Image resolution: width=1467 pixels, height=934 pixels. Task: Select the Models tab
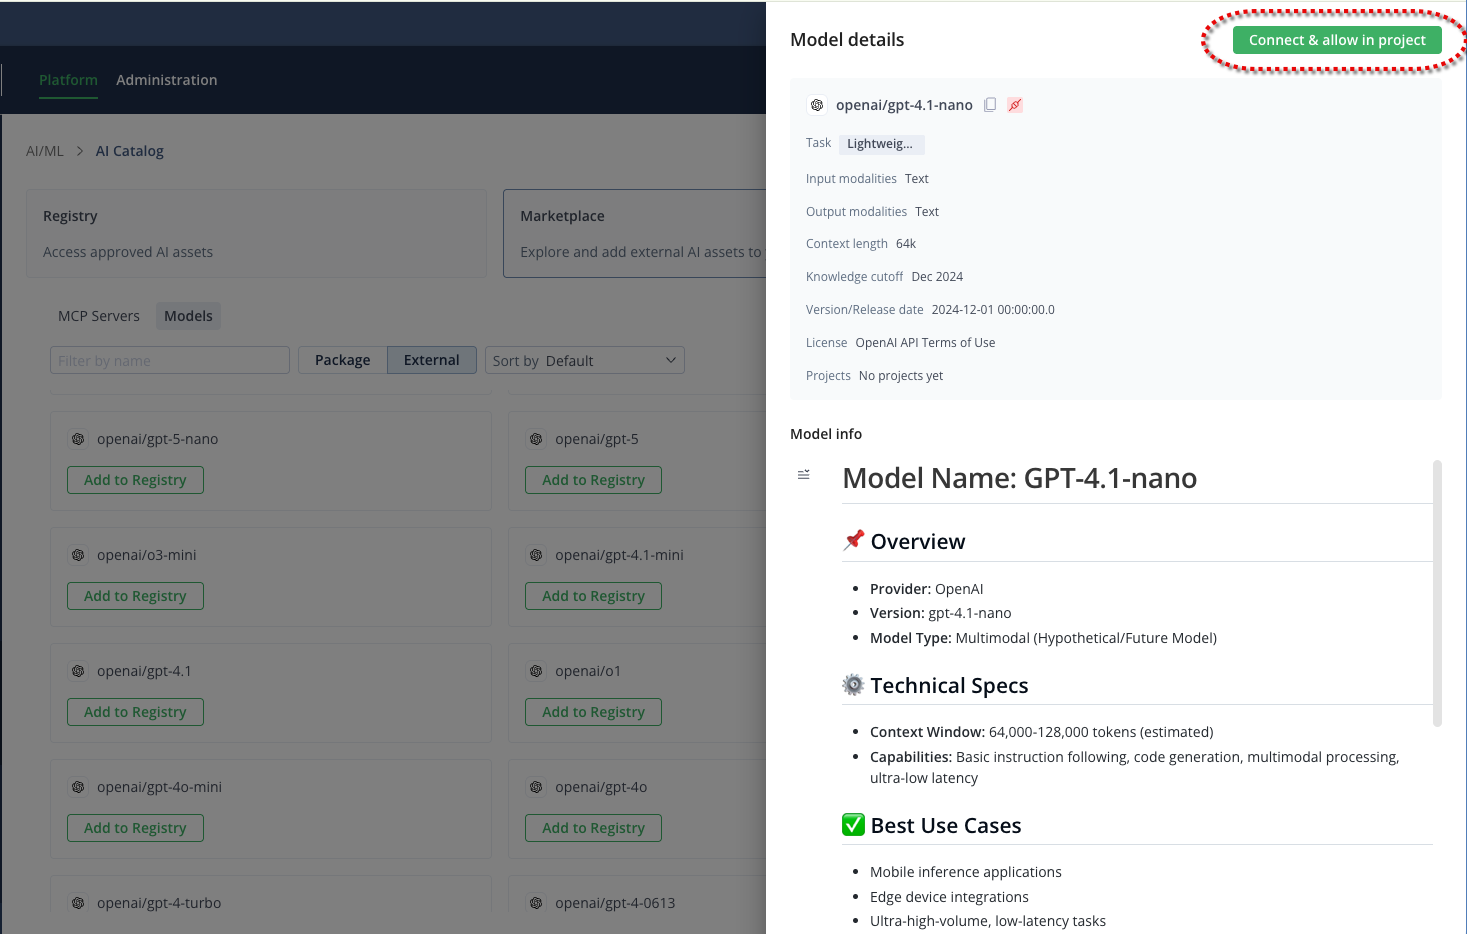pyautogui.click(x=188, y=316)
